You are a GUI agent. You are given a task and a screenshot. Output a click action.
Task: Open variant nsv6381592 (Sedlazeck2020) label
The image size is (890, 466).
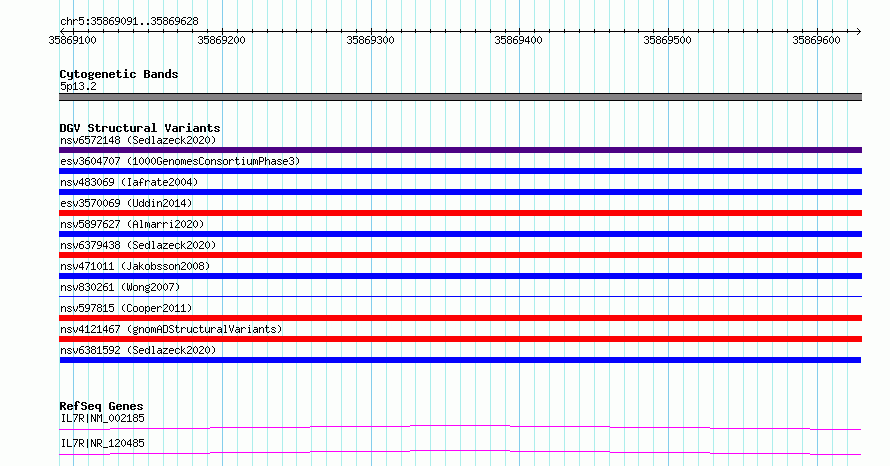pos(138,350)
